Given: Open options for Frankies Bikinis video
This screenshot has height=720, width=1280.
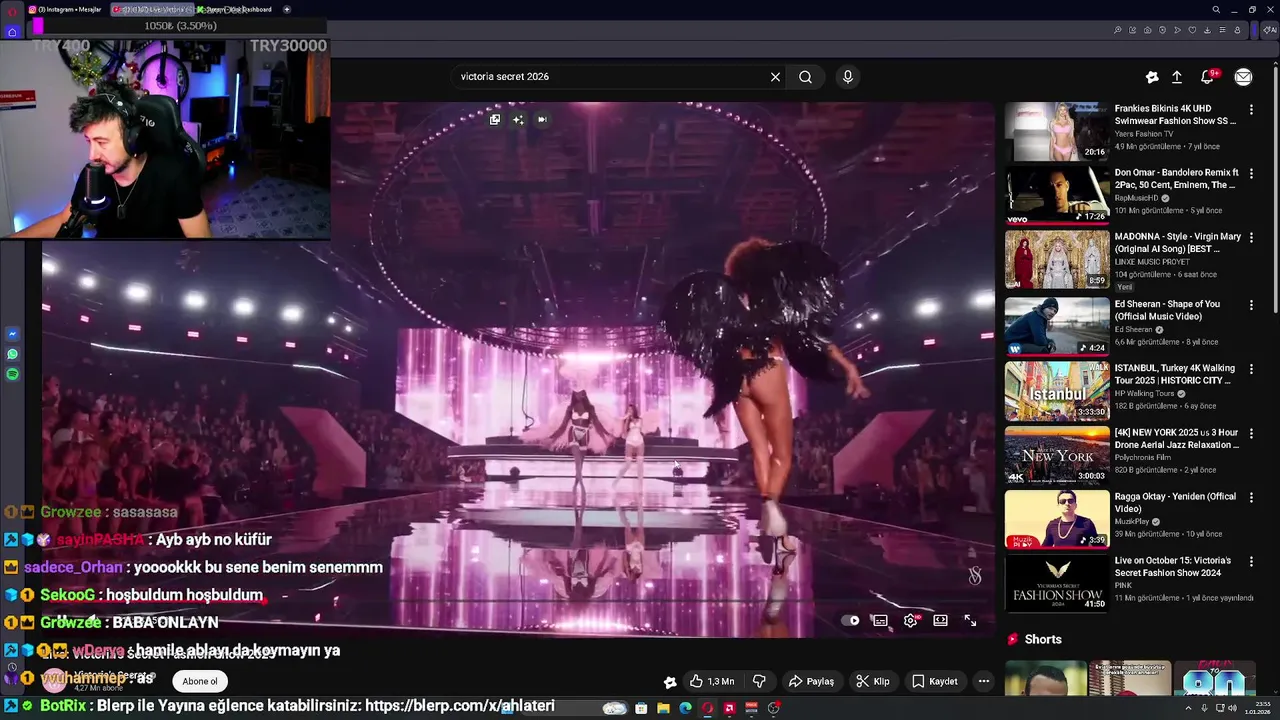Looking at the screenshot, I should [x=1251, y=109].
